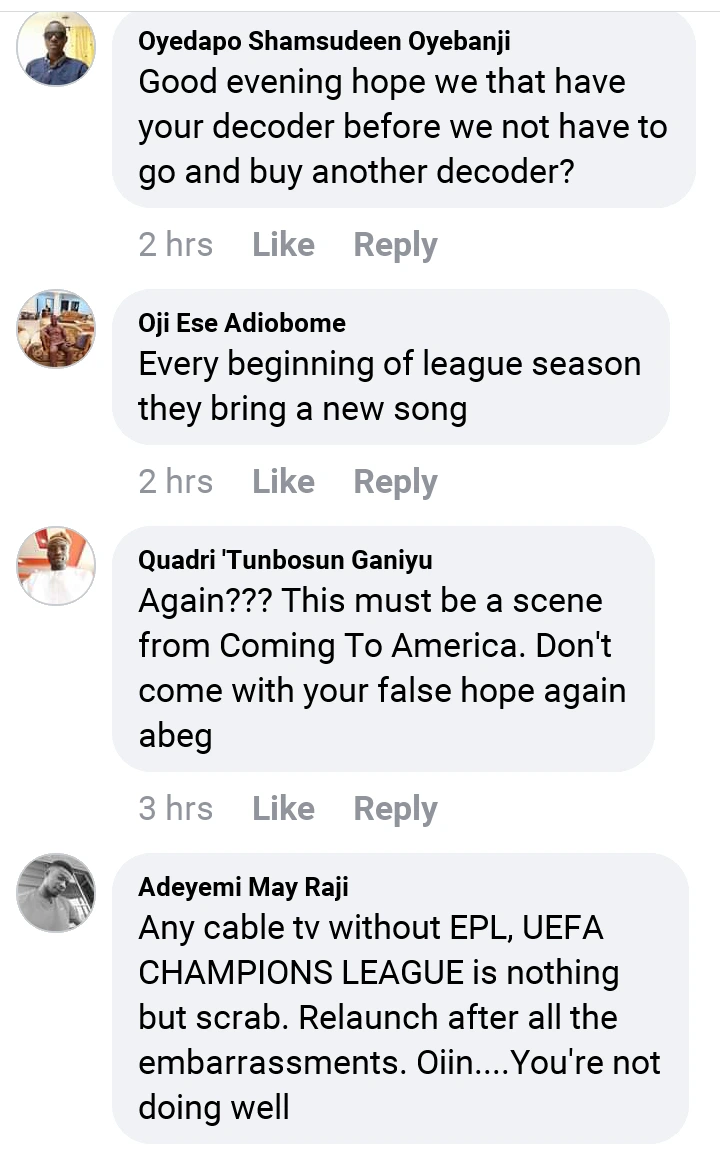Open the '3 hrs' comment timestamp
The width and height of the screenshot is (720, 1149).
point(175,808)
